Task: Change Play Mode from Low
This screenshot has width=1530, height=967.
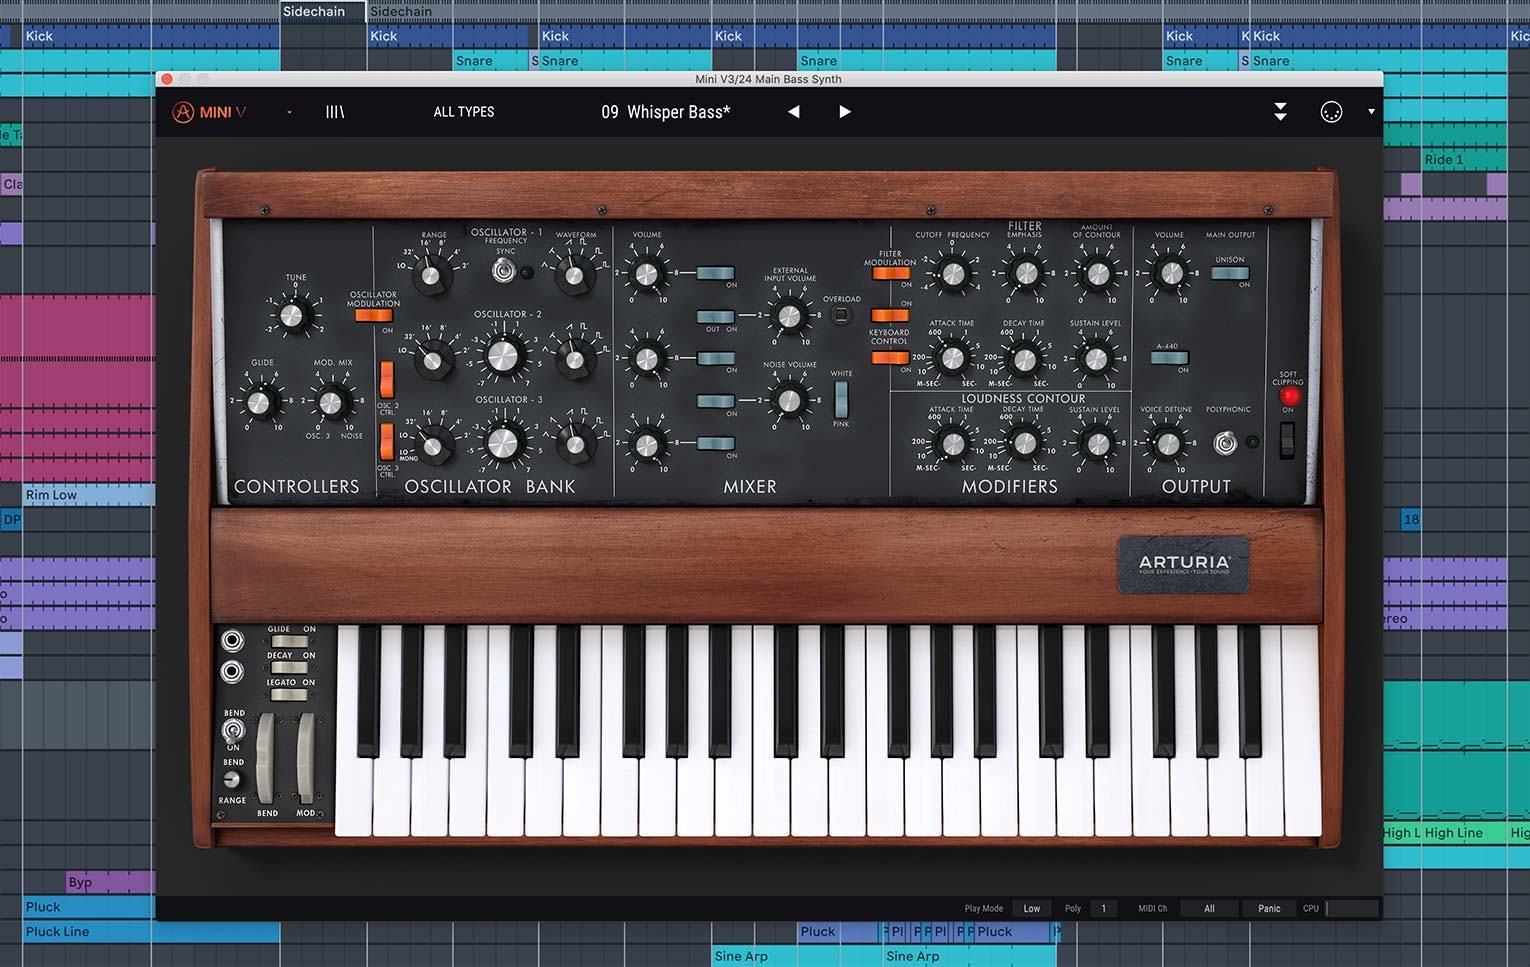Action: [x=1032, y=908]
